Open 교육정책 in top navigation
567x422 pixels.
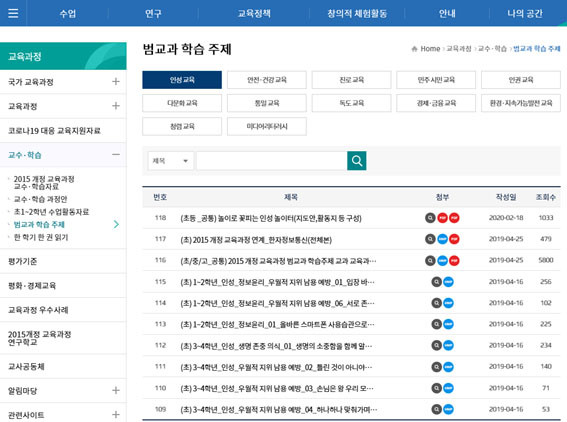click(254, 13)
